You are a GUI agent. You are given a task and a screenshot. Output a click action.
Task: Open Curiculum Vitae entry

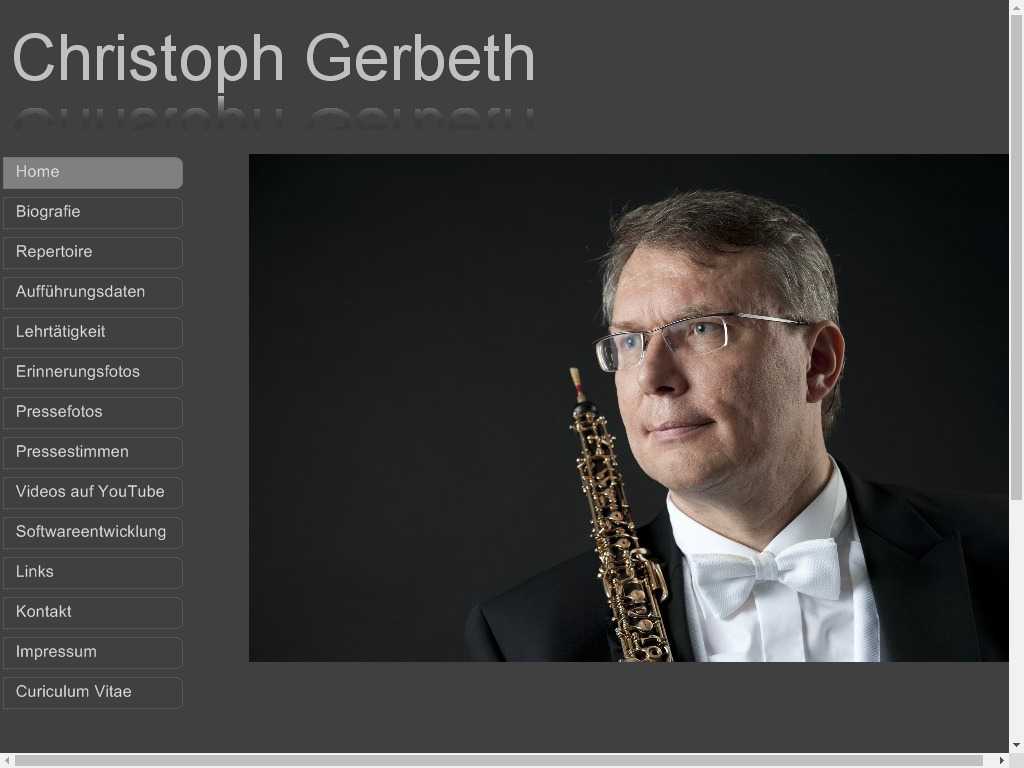93,692
